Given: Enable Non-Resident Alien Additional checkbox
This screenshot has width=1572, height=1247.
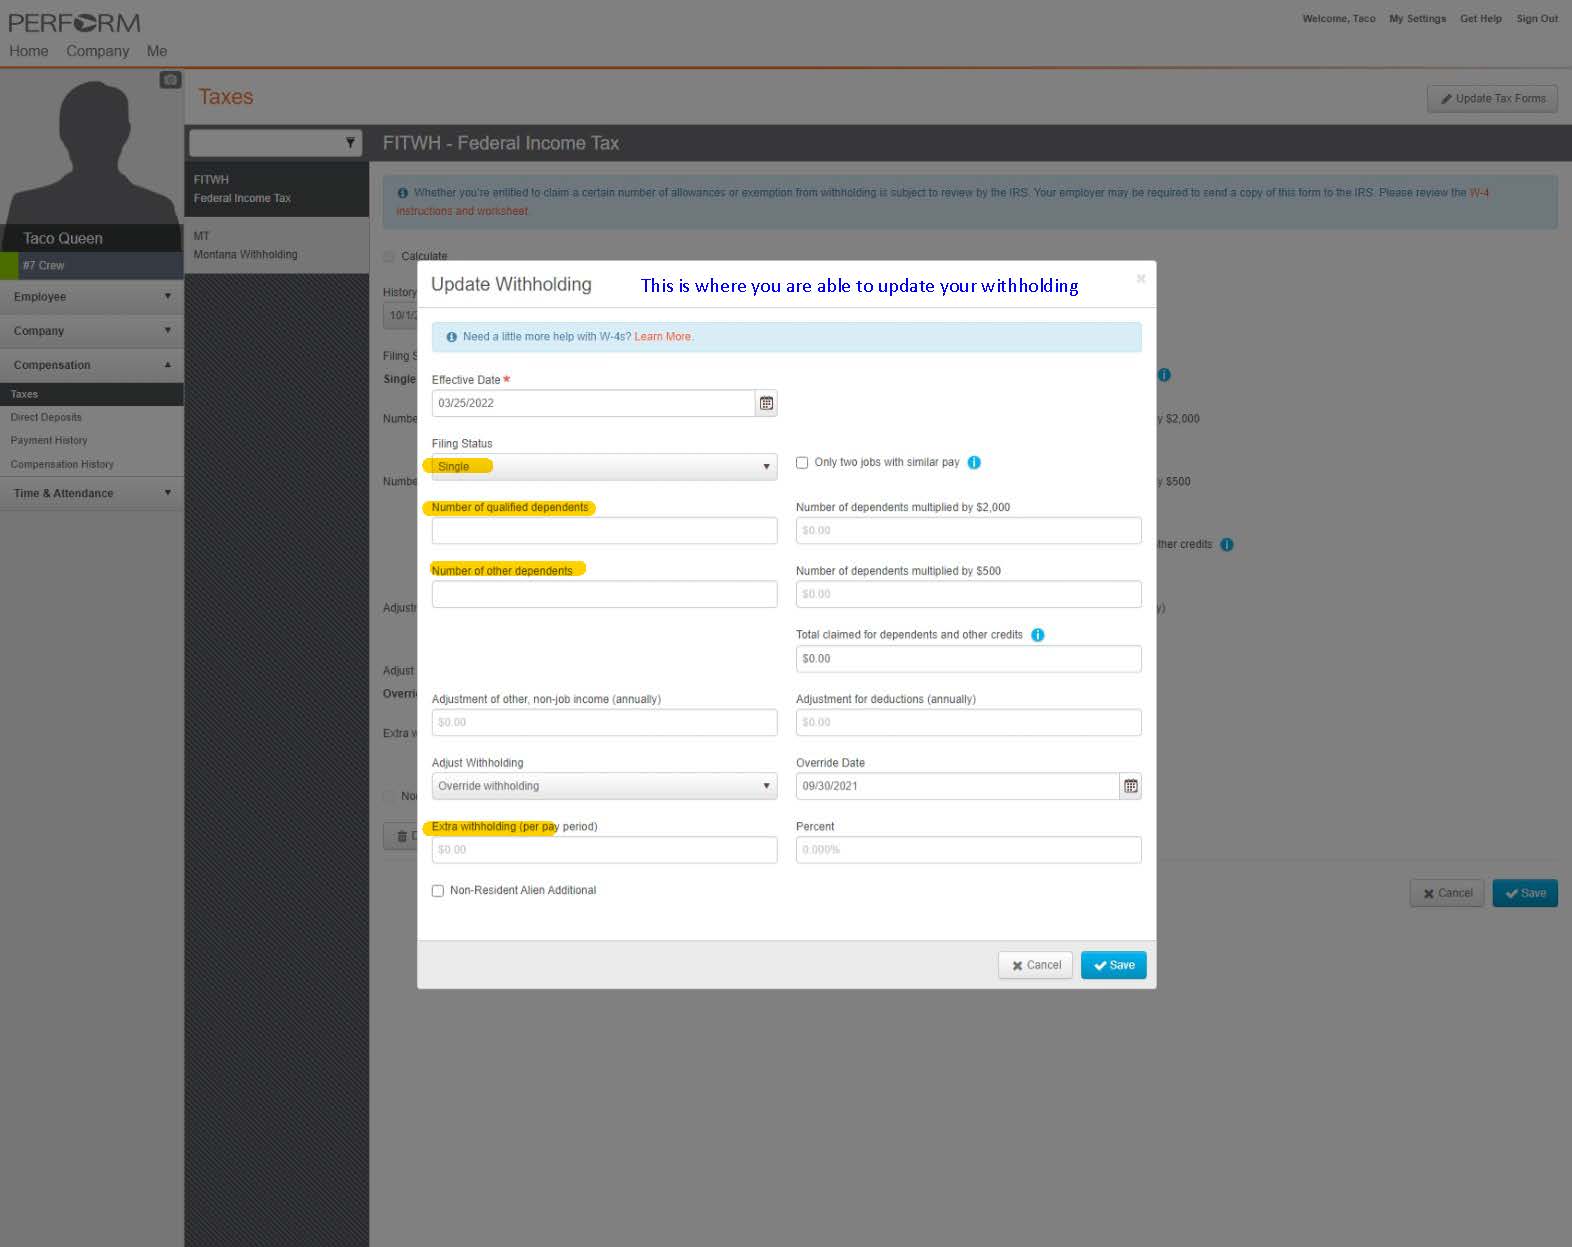Looking at the screenshot, I should (x=438, y=891).
